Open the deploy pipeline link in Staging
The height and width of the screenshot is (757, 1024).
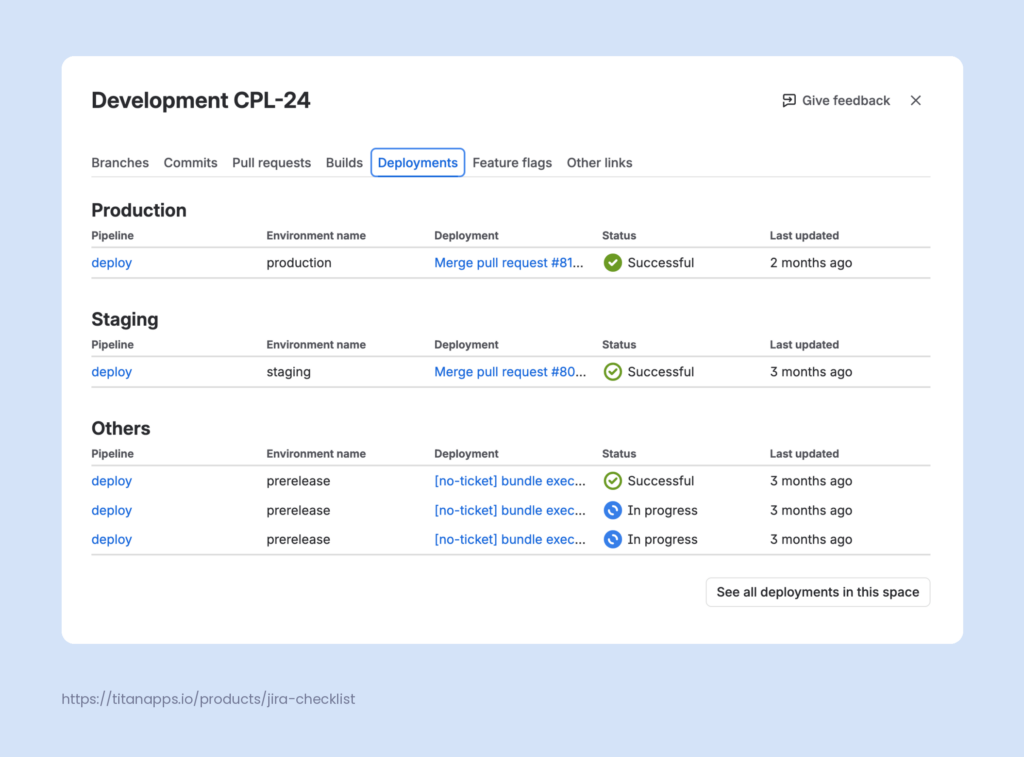point(112,372)
